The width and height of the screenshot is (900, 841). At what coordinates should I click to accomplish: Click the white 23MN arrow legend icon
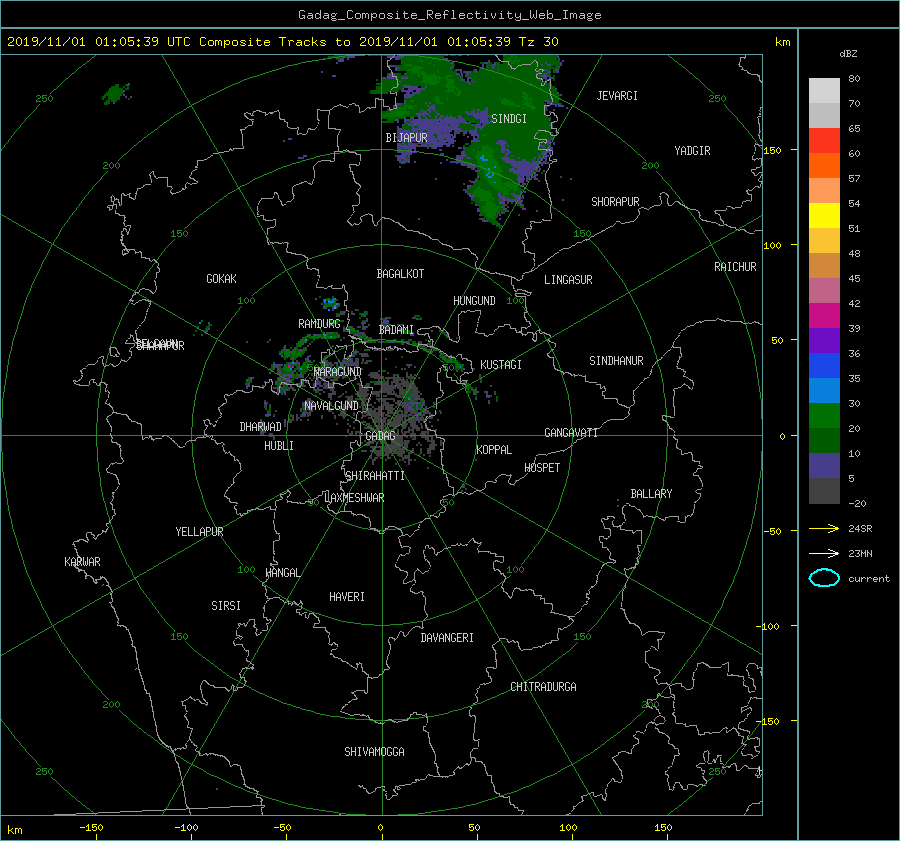coord(824,553)
